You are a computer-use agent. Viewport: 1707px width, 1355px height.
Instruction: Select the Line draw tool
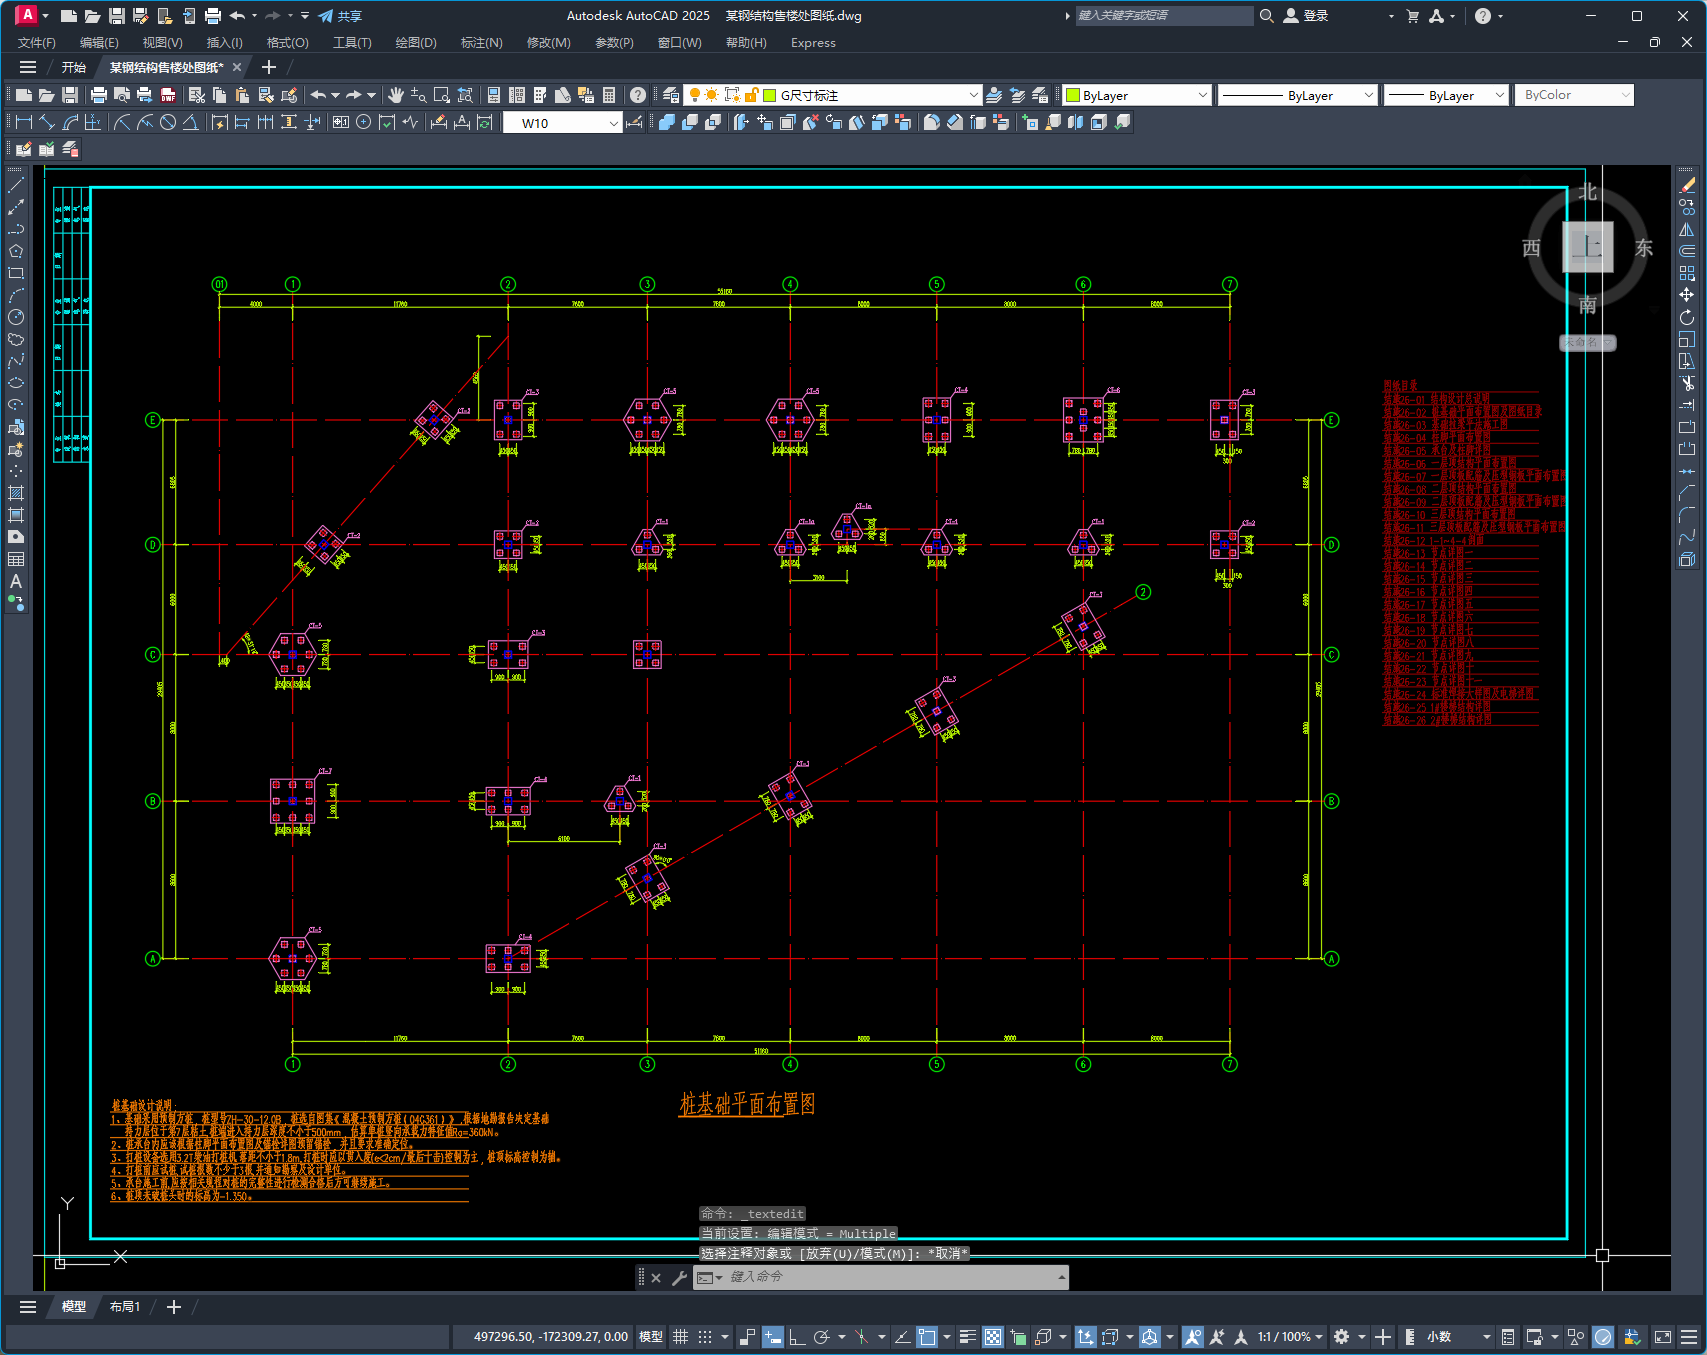pyautogui.click(x=16, y=185)
